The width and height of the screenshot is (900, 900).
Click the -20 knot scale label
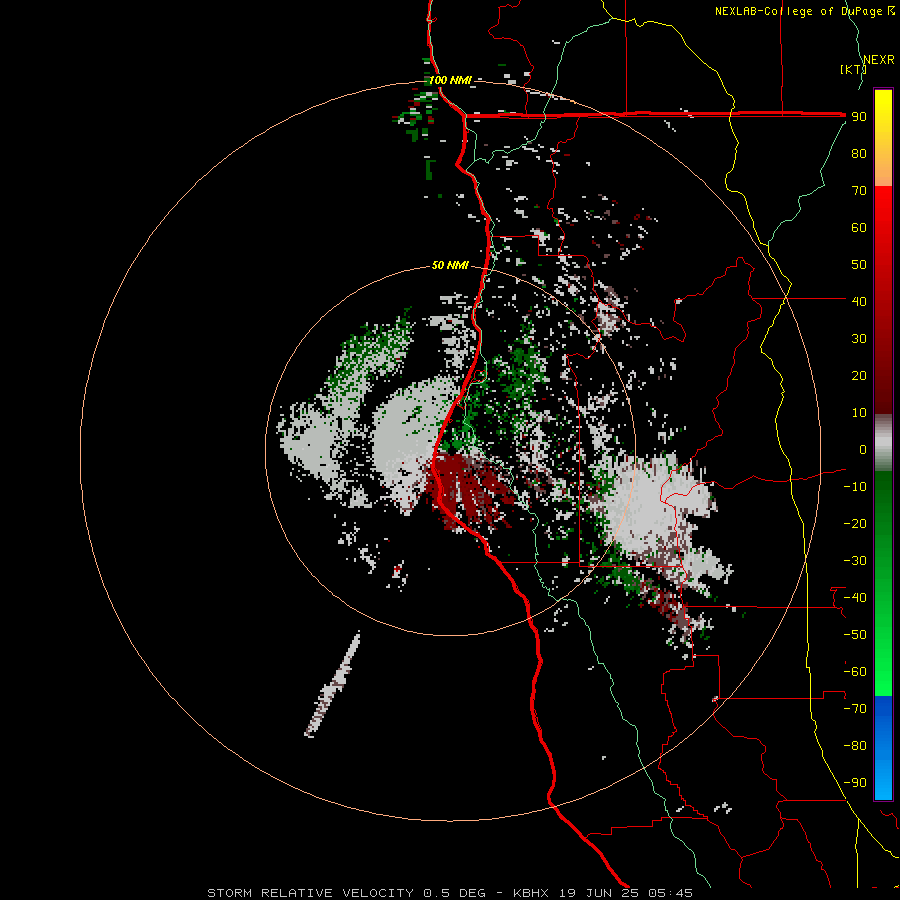click(x=855, y=524)
